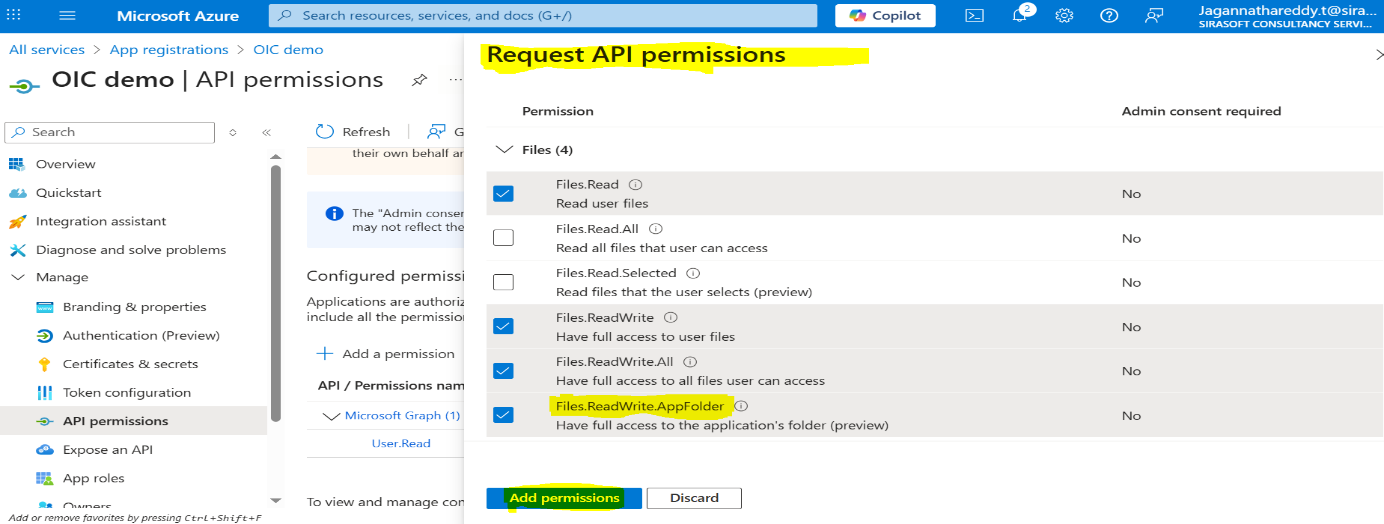Image resolution: width=1384 pixels, height=524 pixels.
Task: Launch Cloud Shell from top bar
Action: coord(973,15)
